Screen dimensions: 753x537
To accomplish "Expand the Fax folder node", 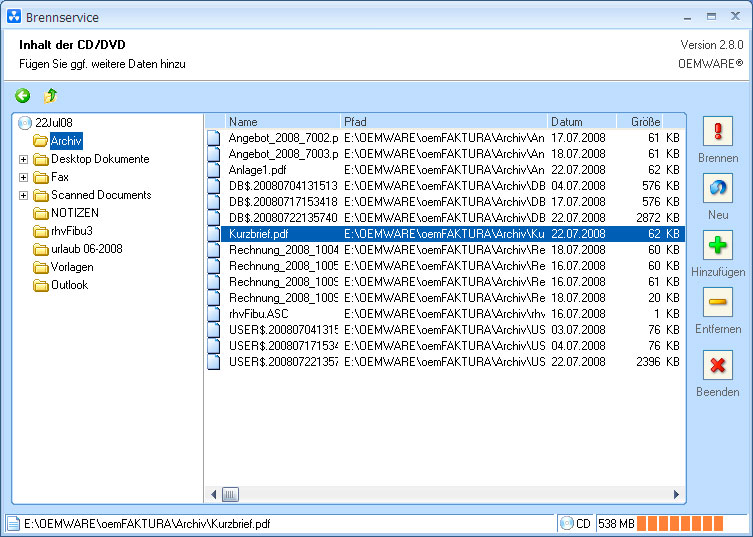I will [x=24, y=177].
